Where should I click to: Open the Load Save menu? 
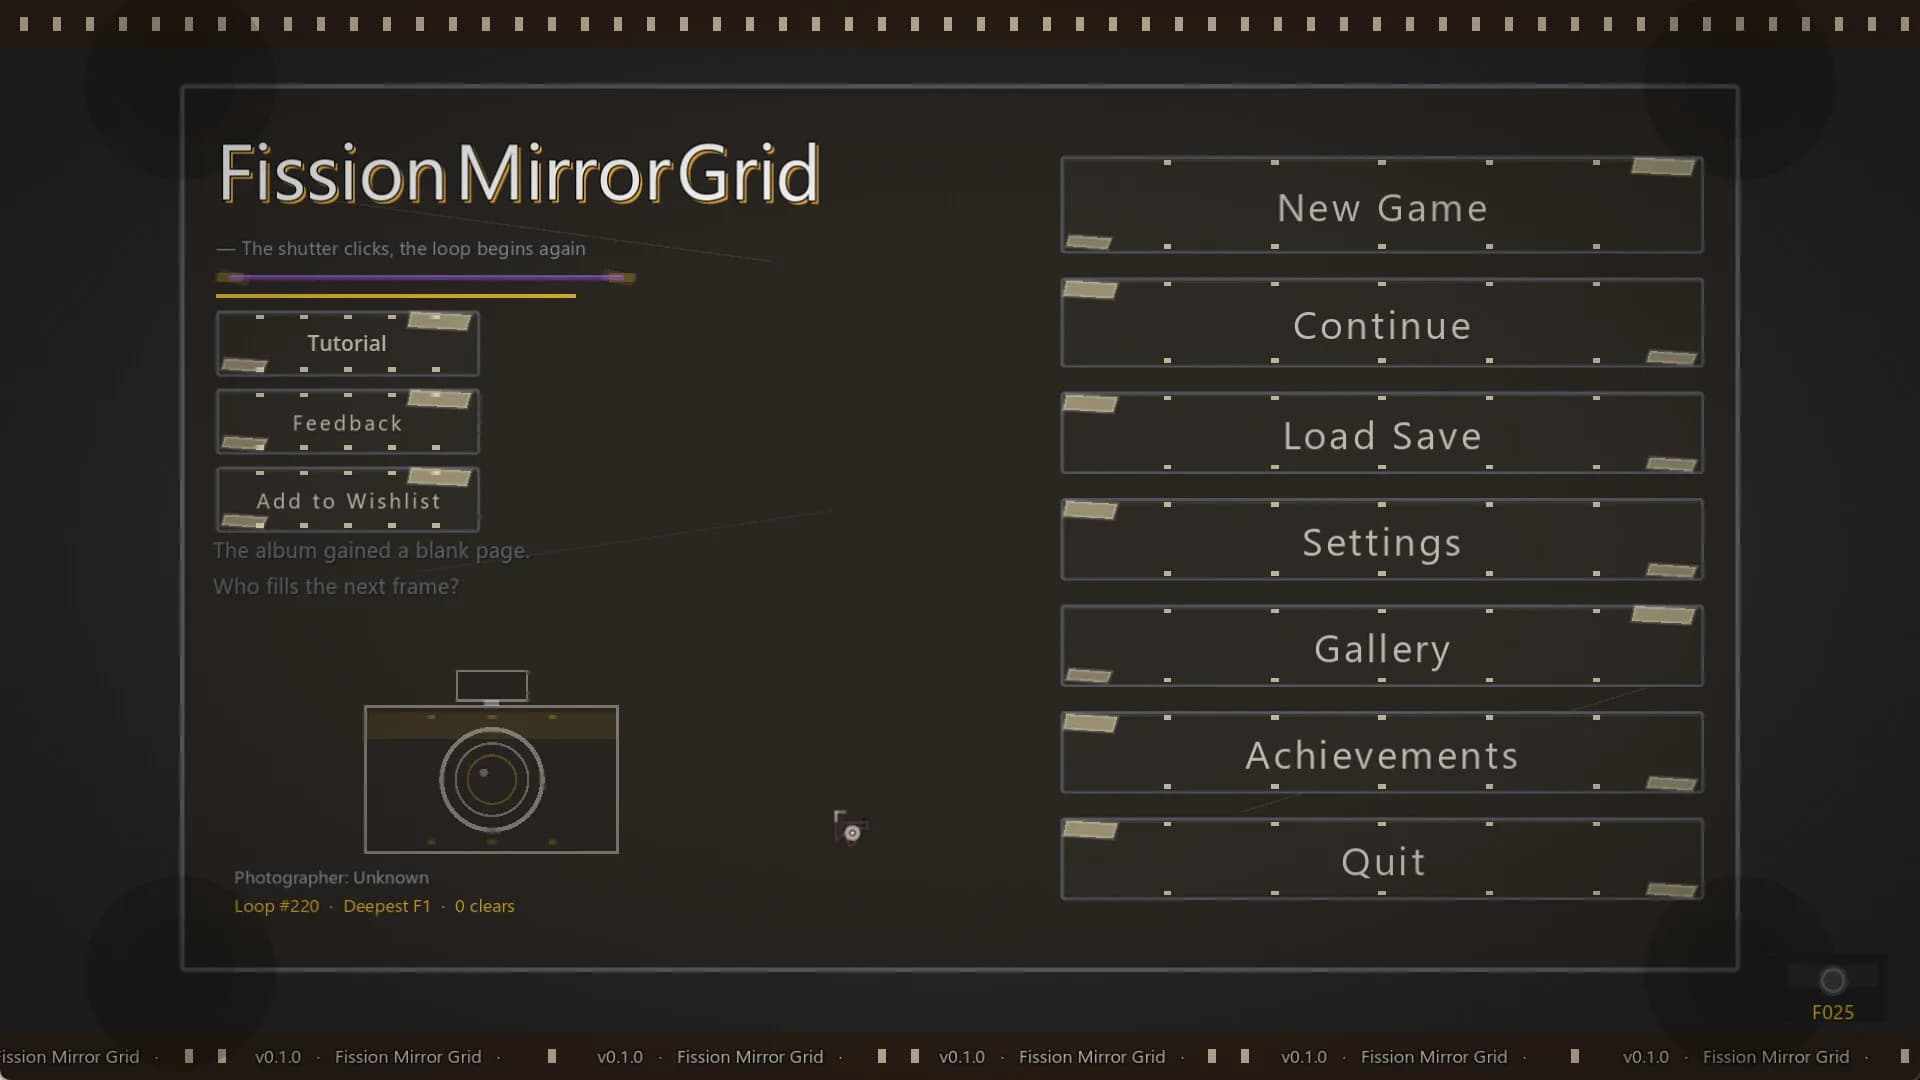tap(1382, 433)
